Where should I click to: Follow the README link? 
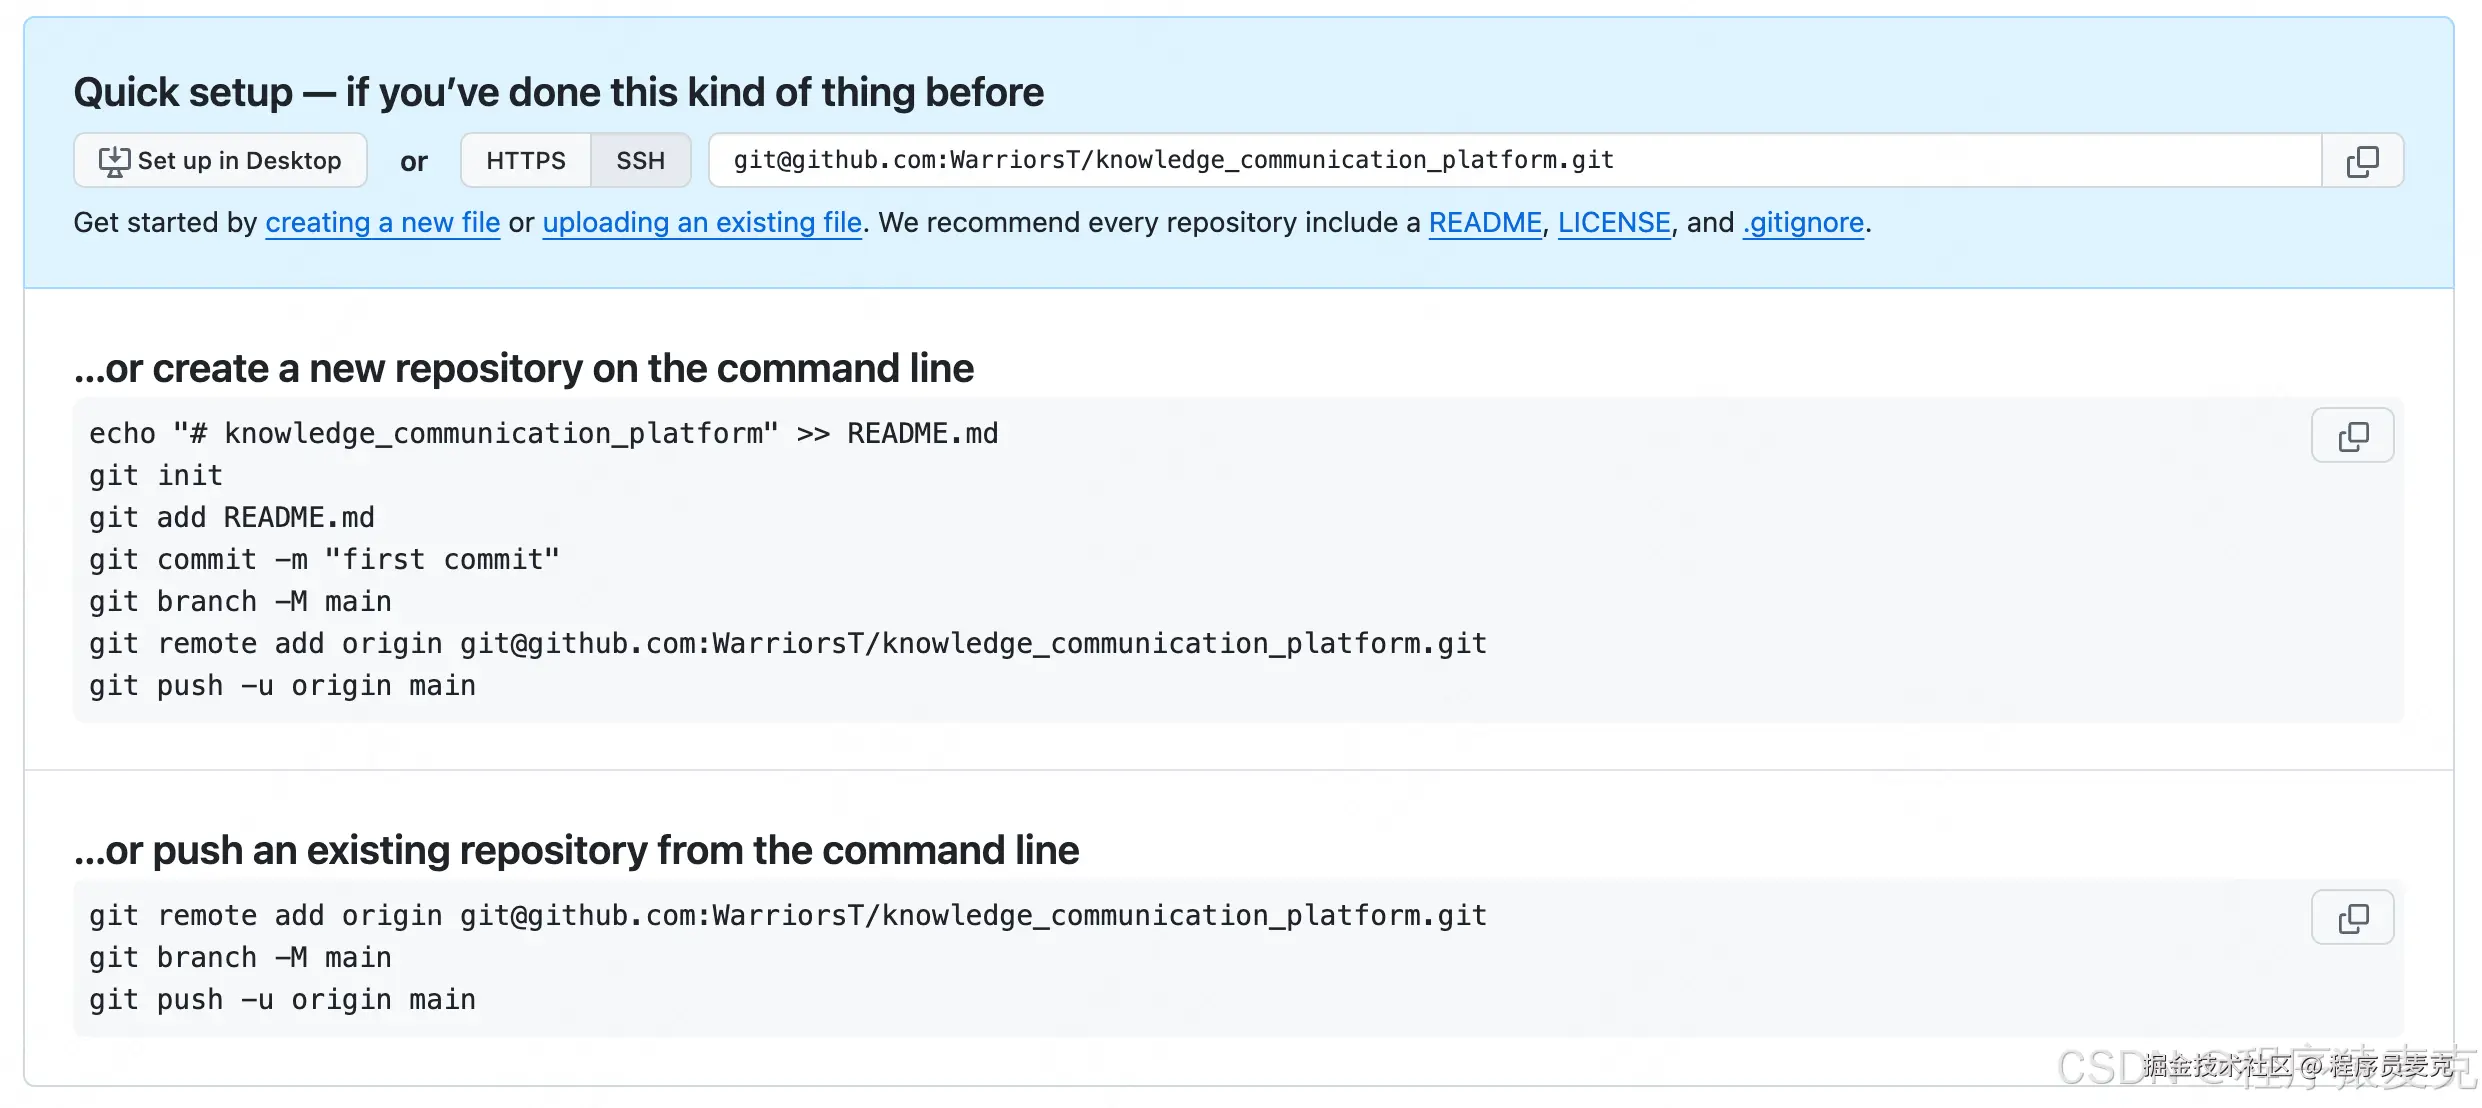[x=1484, y=223]
